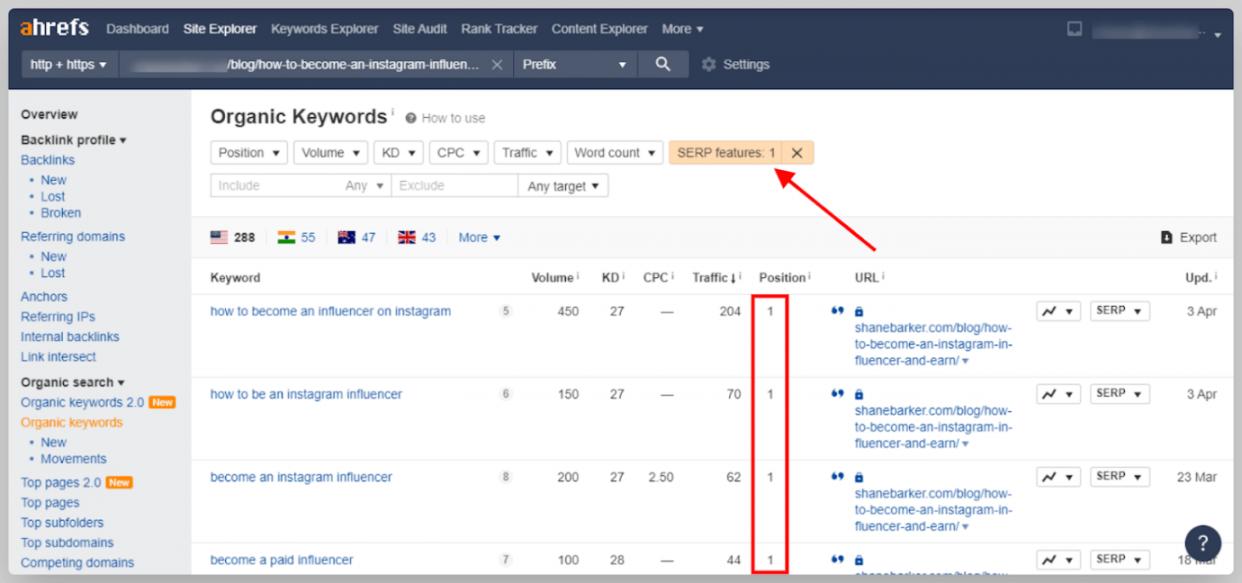Open Content Explorer

(599, 29)
